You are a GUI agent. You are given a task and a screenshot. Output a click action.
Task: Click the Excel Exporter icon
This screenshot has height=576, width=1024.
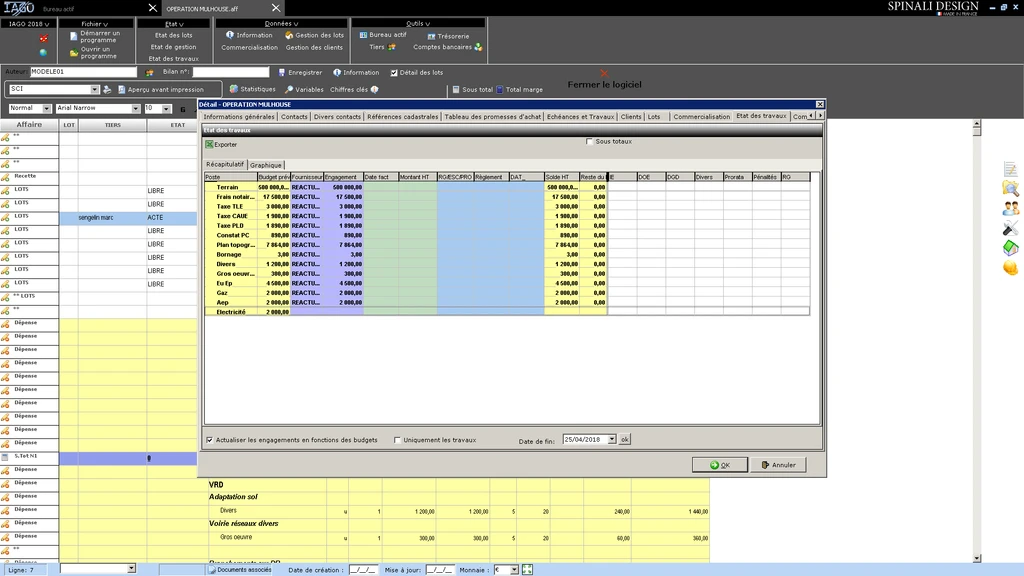click(x=210, y=145)
